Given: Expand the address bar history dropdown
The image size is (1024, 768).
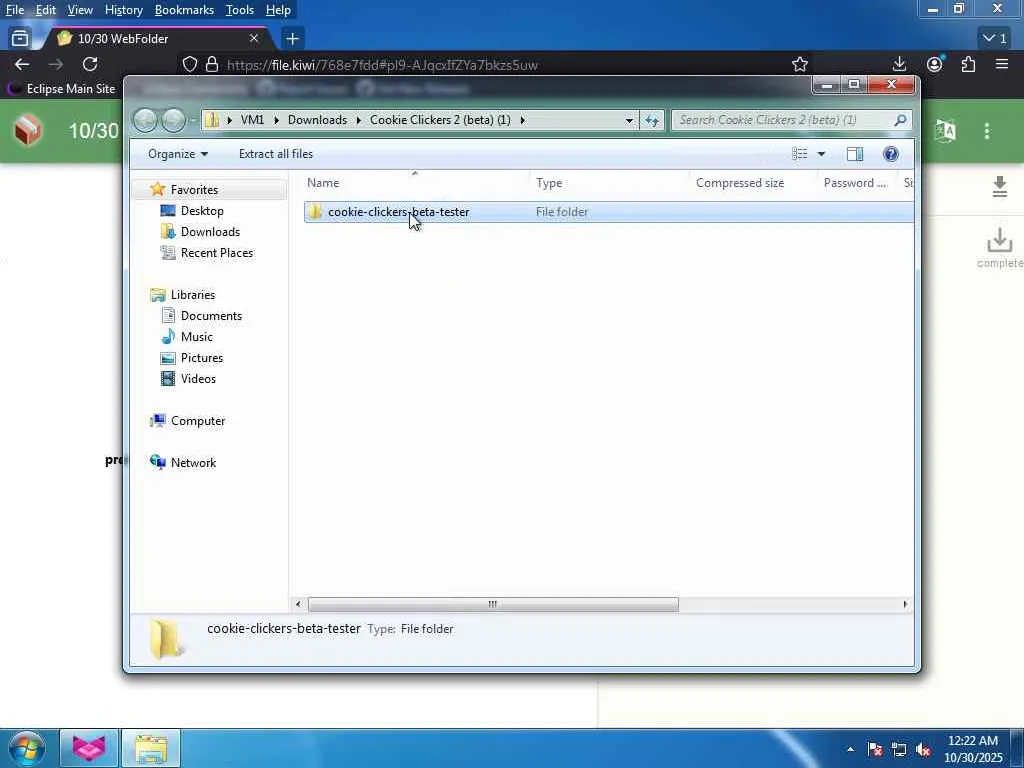Looking at the screenshot, I should click(x=629, y=120).
